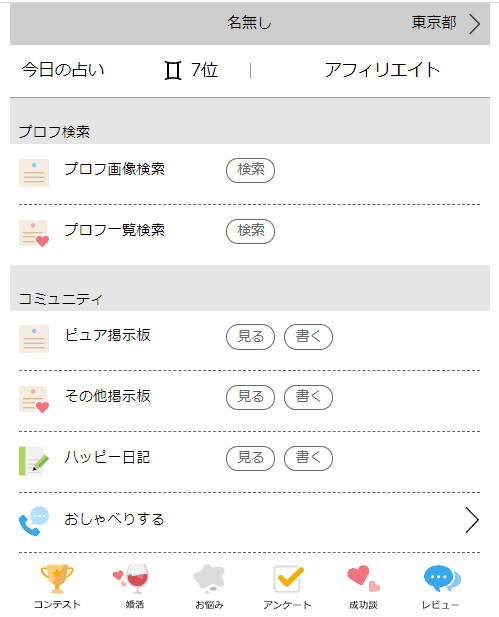Click 検索 button for プロフ画像検索
Screen dimensions: 499x617
click(250, 170)
